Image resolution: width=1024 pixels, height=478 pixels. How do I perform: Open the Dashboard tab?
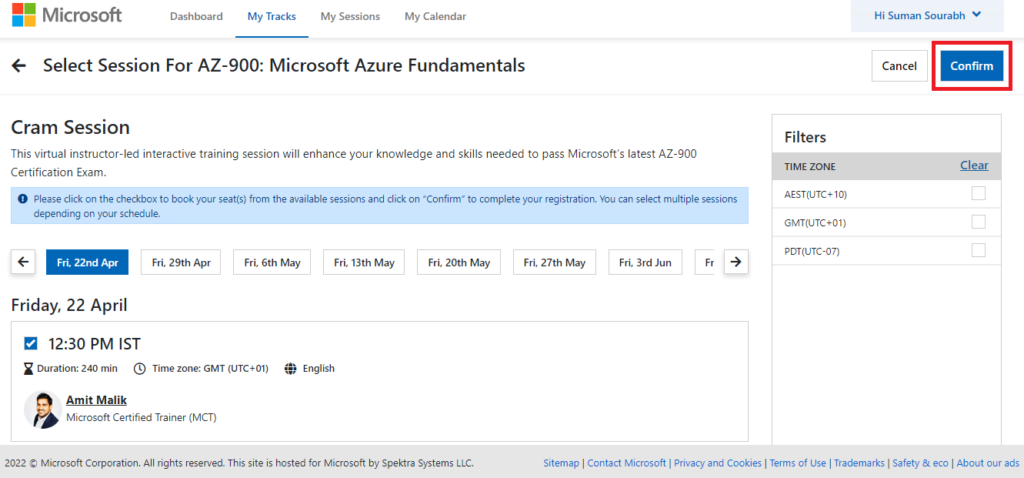point(196,16)
